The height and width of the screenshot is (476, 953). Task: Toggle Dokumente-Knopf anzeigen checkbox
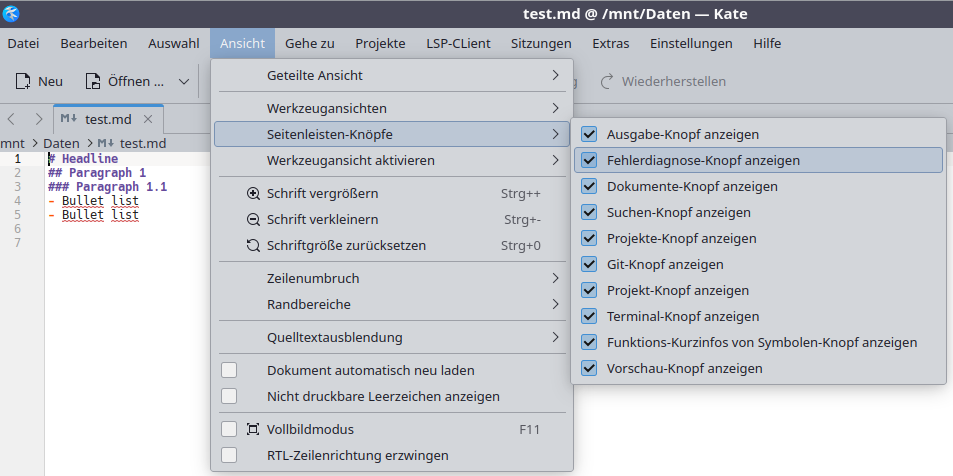pyautogui.click(x=588, y=186)
